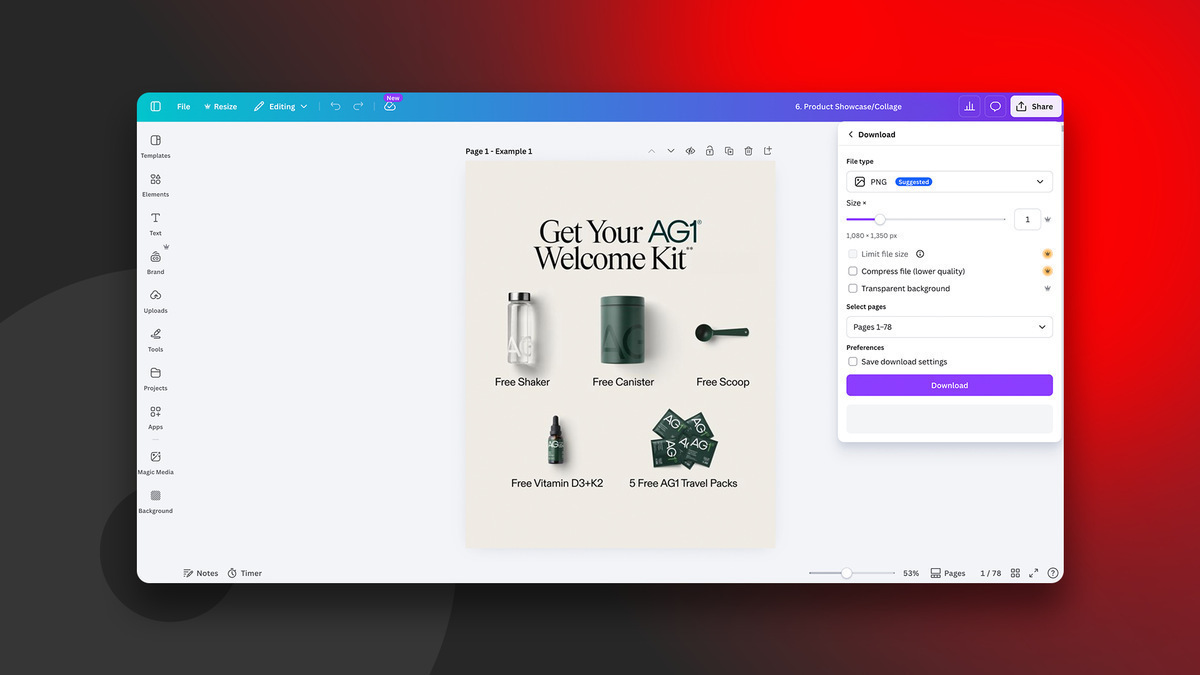Viewport: 1200px width, 675px height.
Task: Open the Uploads panel
Action: pos(155,301)
